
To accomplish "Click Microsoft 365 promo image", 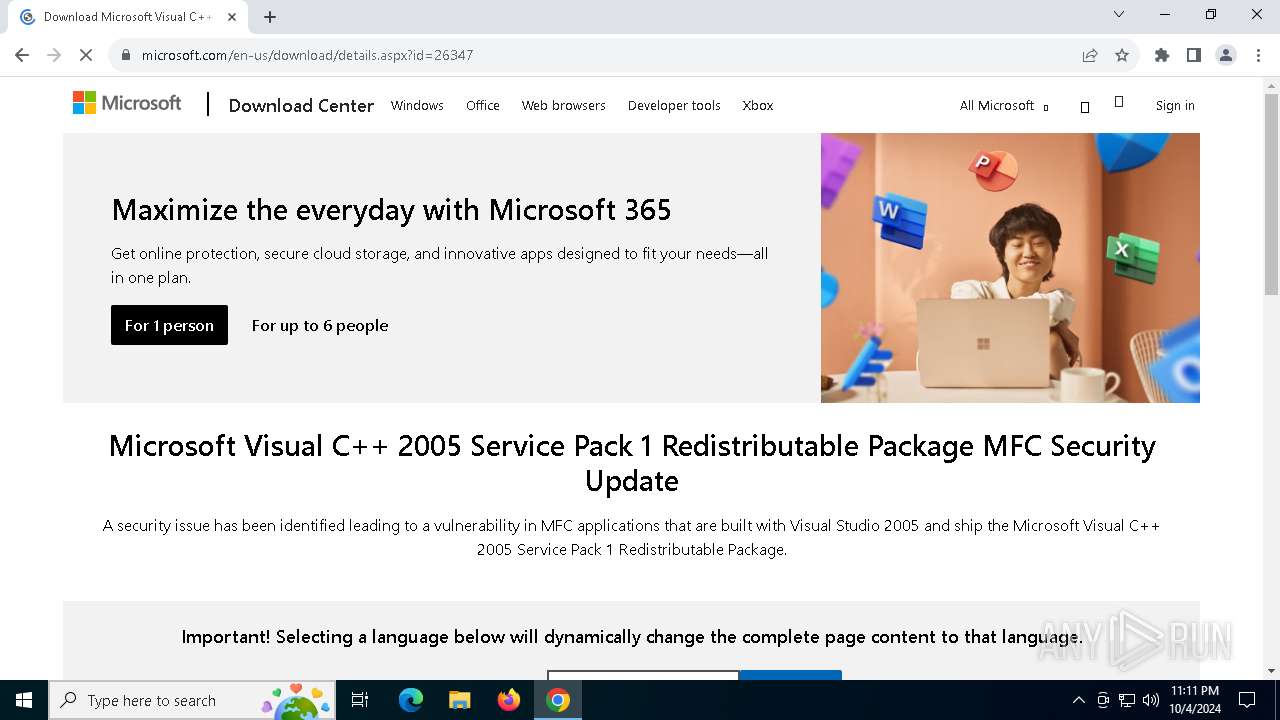I will pyautogui.click(x=1010, y=268).
